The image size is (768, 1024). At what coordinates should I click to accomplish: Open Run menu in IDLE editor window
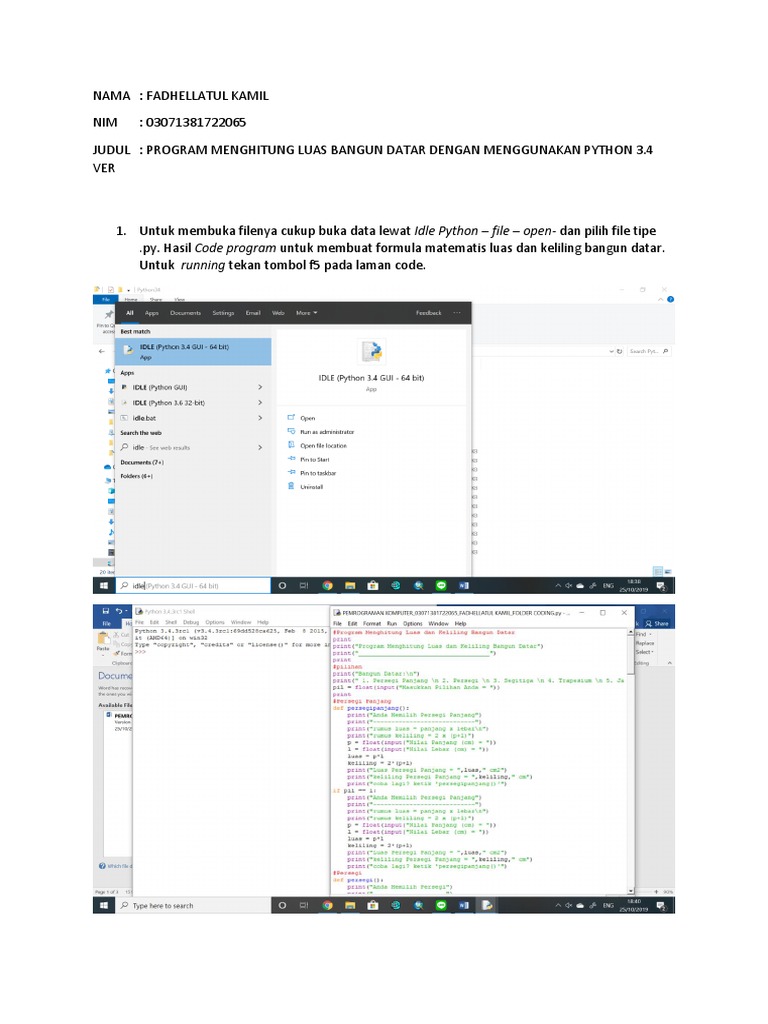click(392, 624)
